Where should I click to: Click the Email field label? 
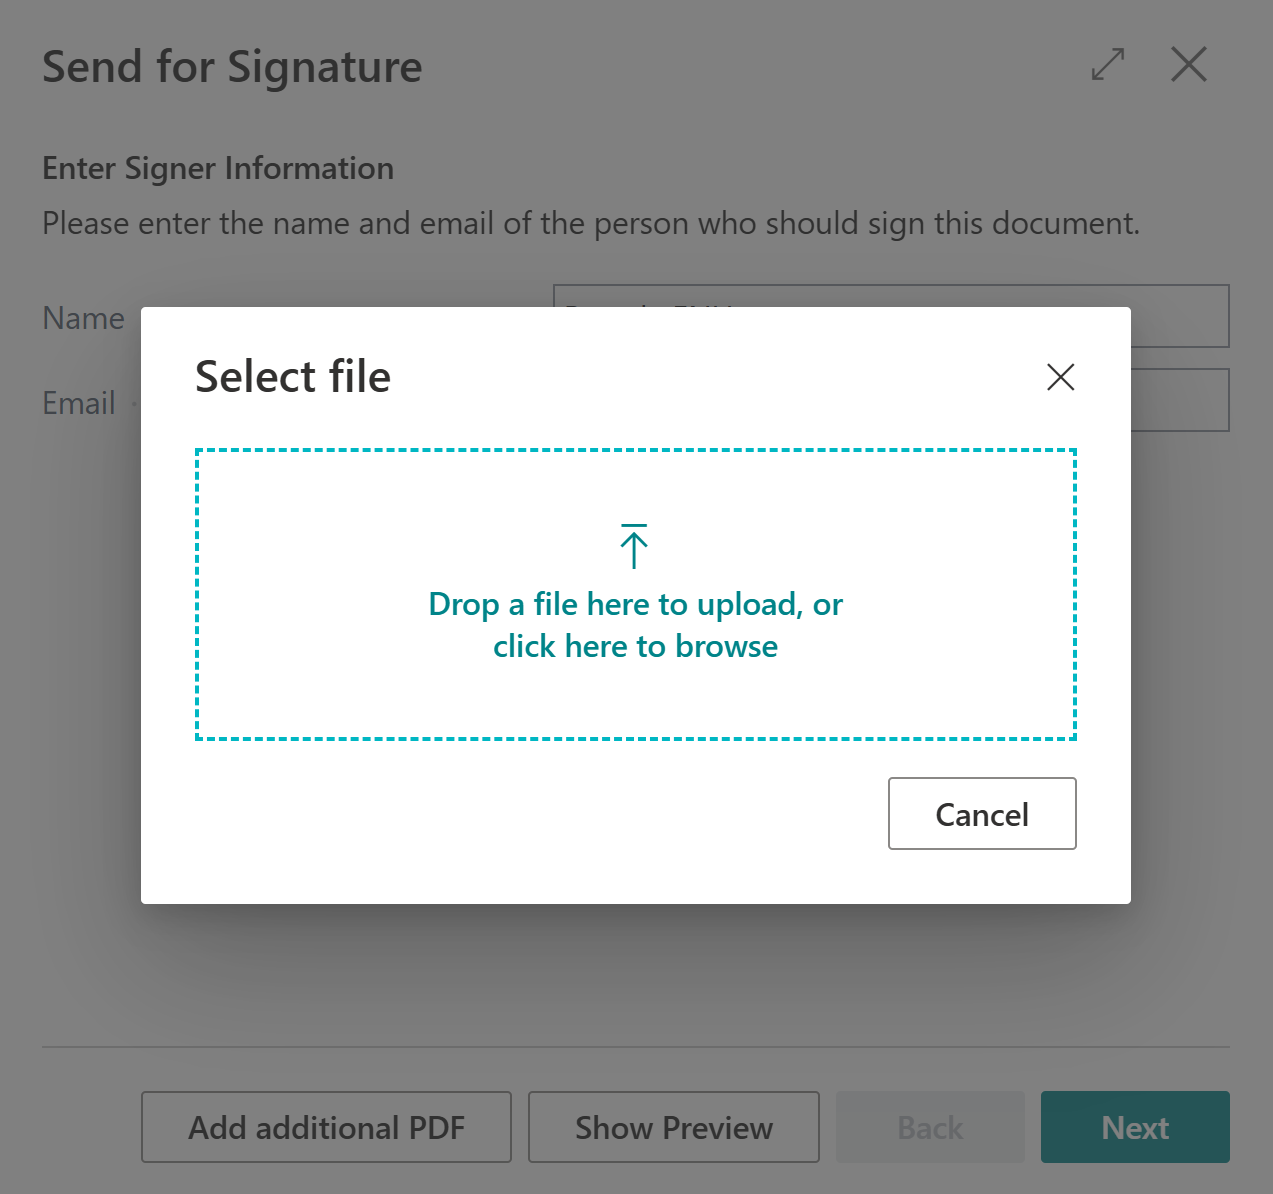click(79, 403)
